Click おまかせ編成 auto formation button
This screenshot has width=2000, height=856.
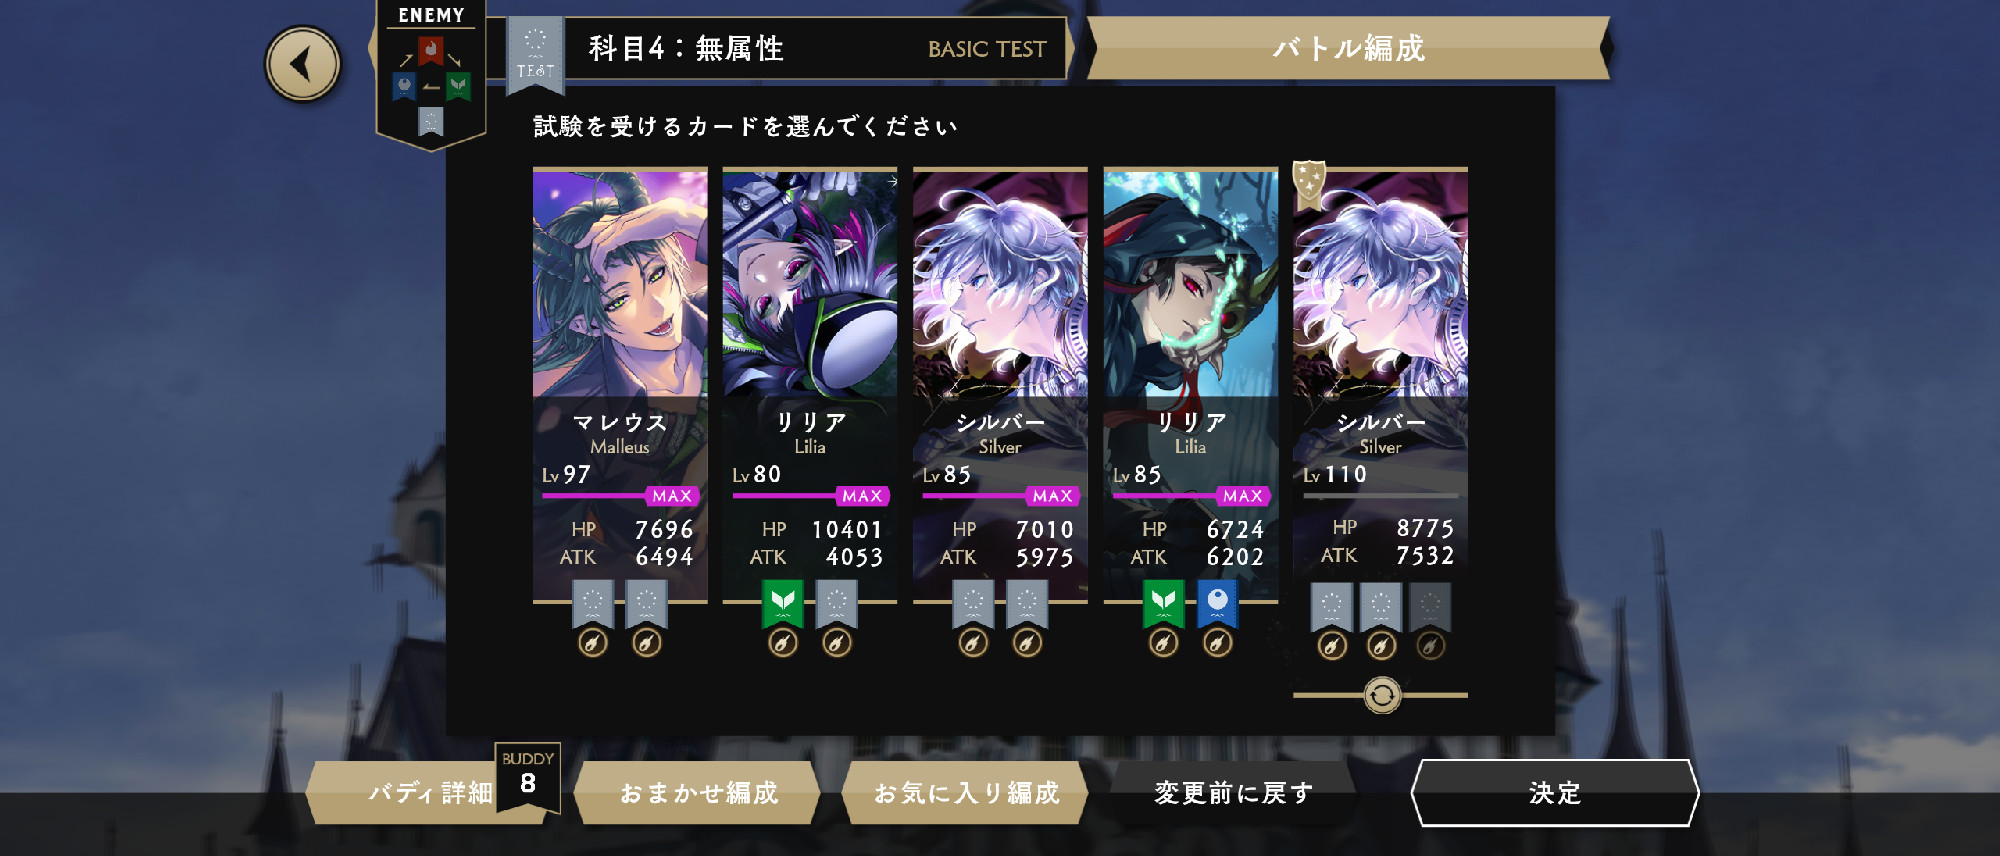pos(699,793)
